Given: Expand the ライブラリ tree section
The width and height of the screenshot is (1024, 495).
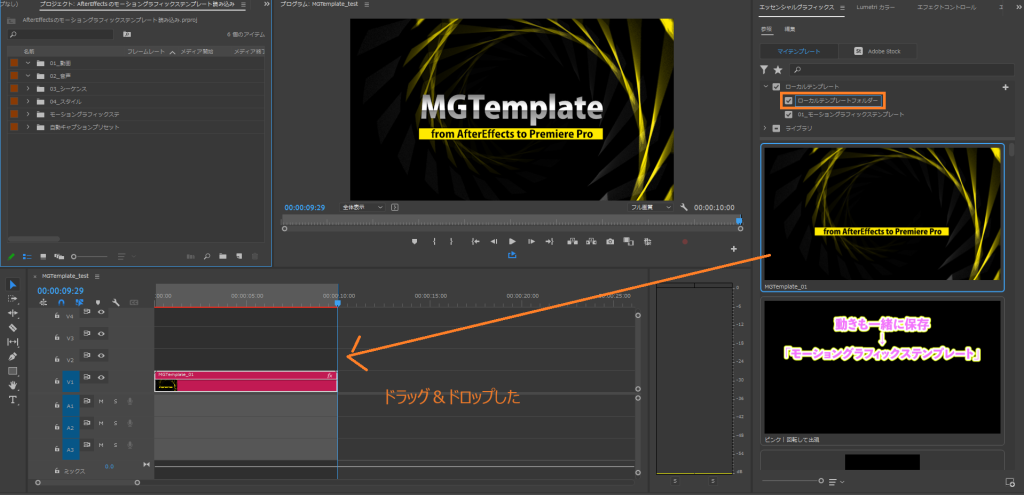Looking at the screenshot, I should pos(765,128).
